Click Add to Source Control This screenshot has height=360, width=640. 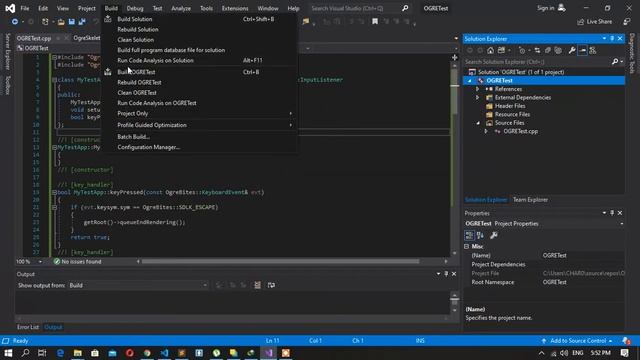[x=577, y=341]
